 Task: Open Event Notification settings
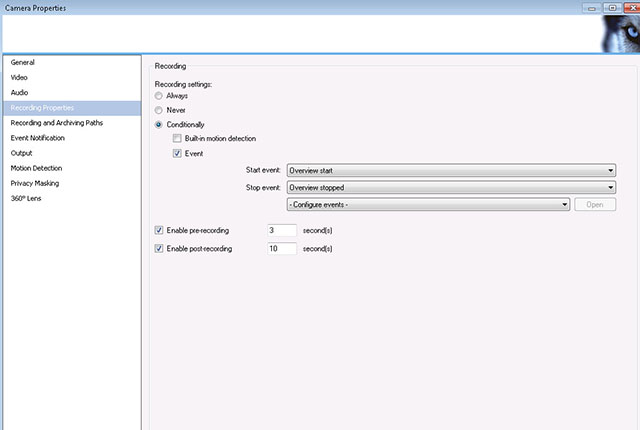[x=37, y=138]
